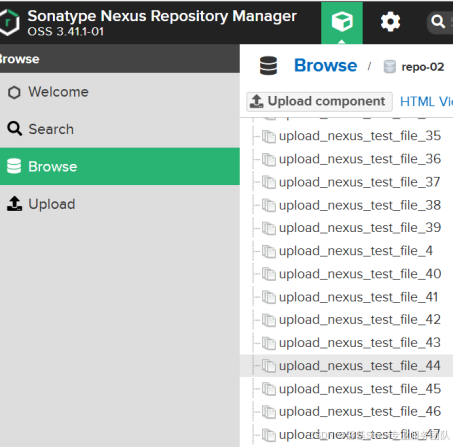Select tree row upload_nexus_test_file_35
This screenshot has height=447, width=454.
[347, 136]
